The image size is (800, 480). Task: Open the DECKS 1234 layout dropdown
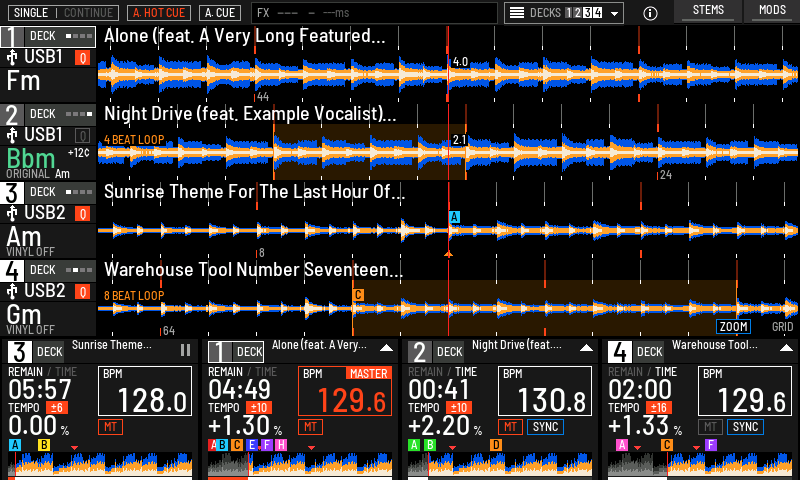[564, 13]
